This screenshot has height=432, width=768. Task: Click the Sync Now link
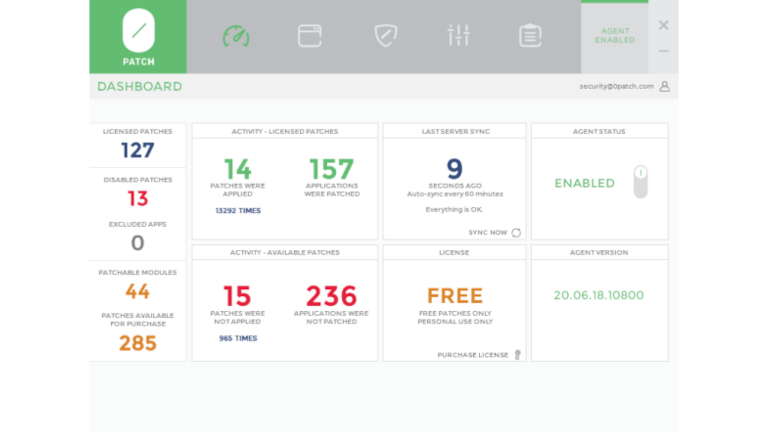488,232
